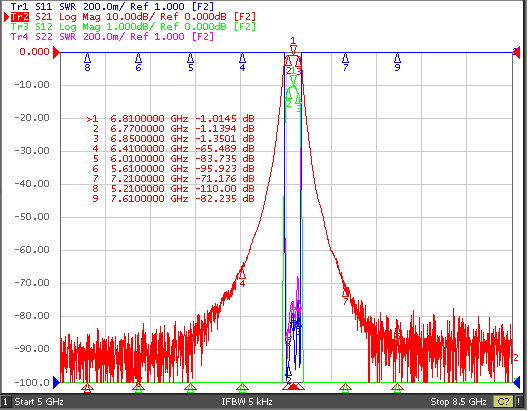Select red marker 7 on the S21 curve
This screenshot has width=528, height=411.
[345, 296]
